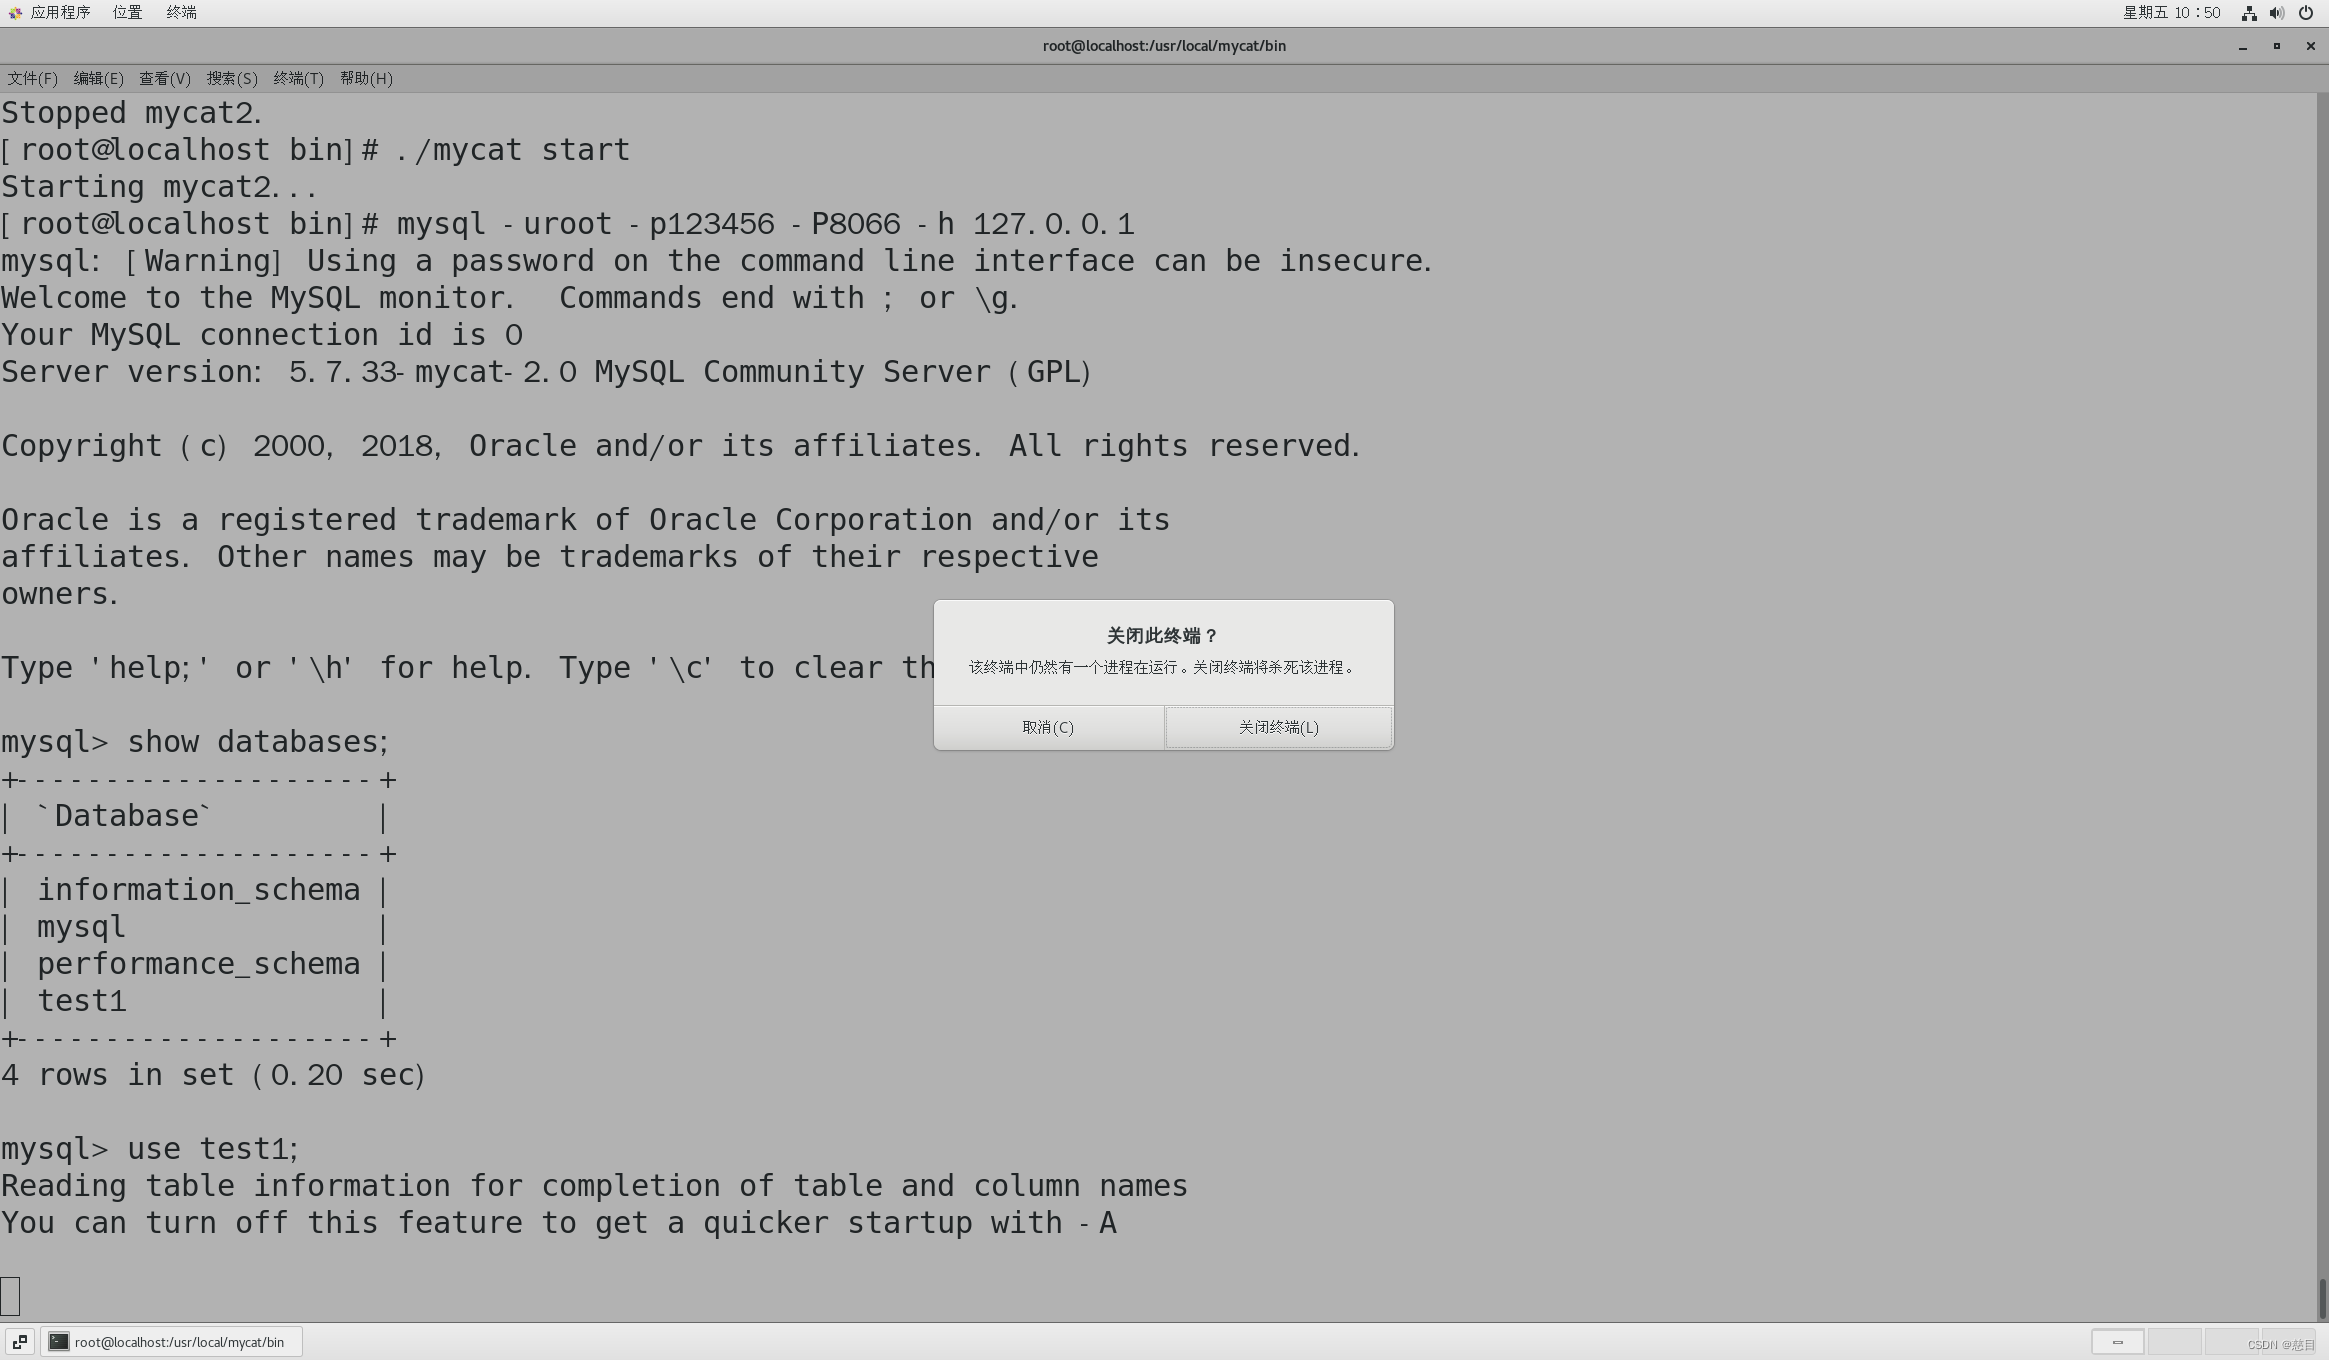Click the 关闭此终端？ dialog title
Image resolution: width=2329 pixels, height=1360 pixels.
(x=1163, y=635)
